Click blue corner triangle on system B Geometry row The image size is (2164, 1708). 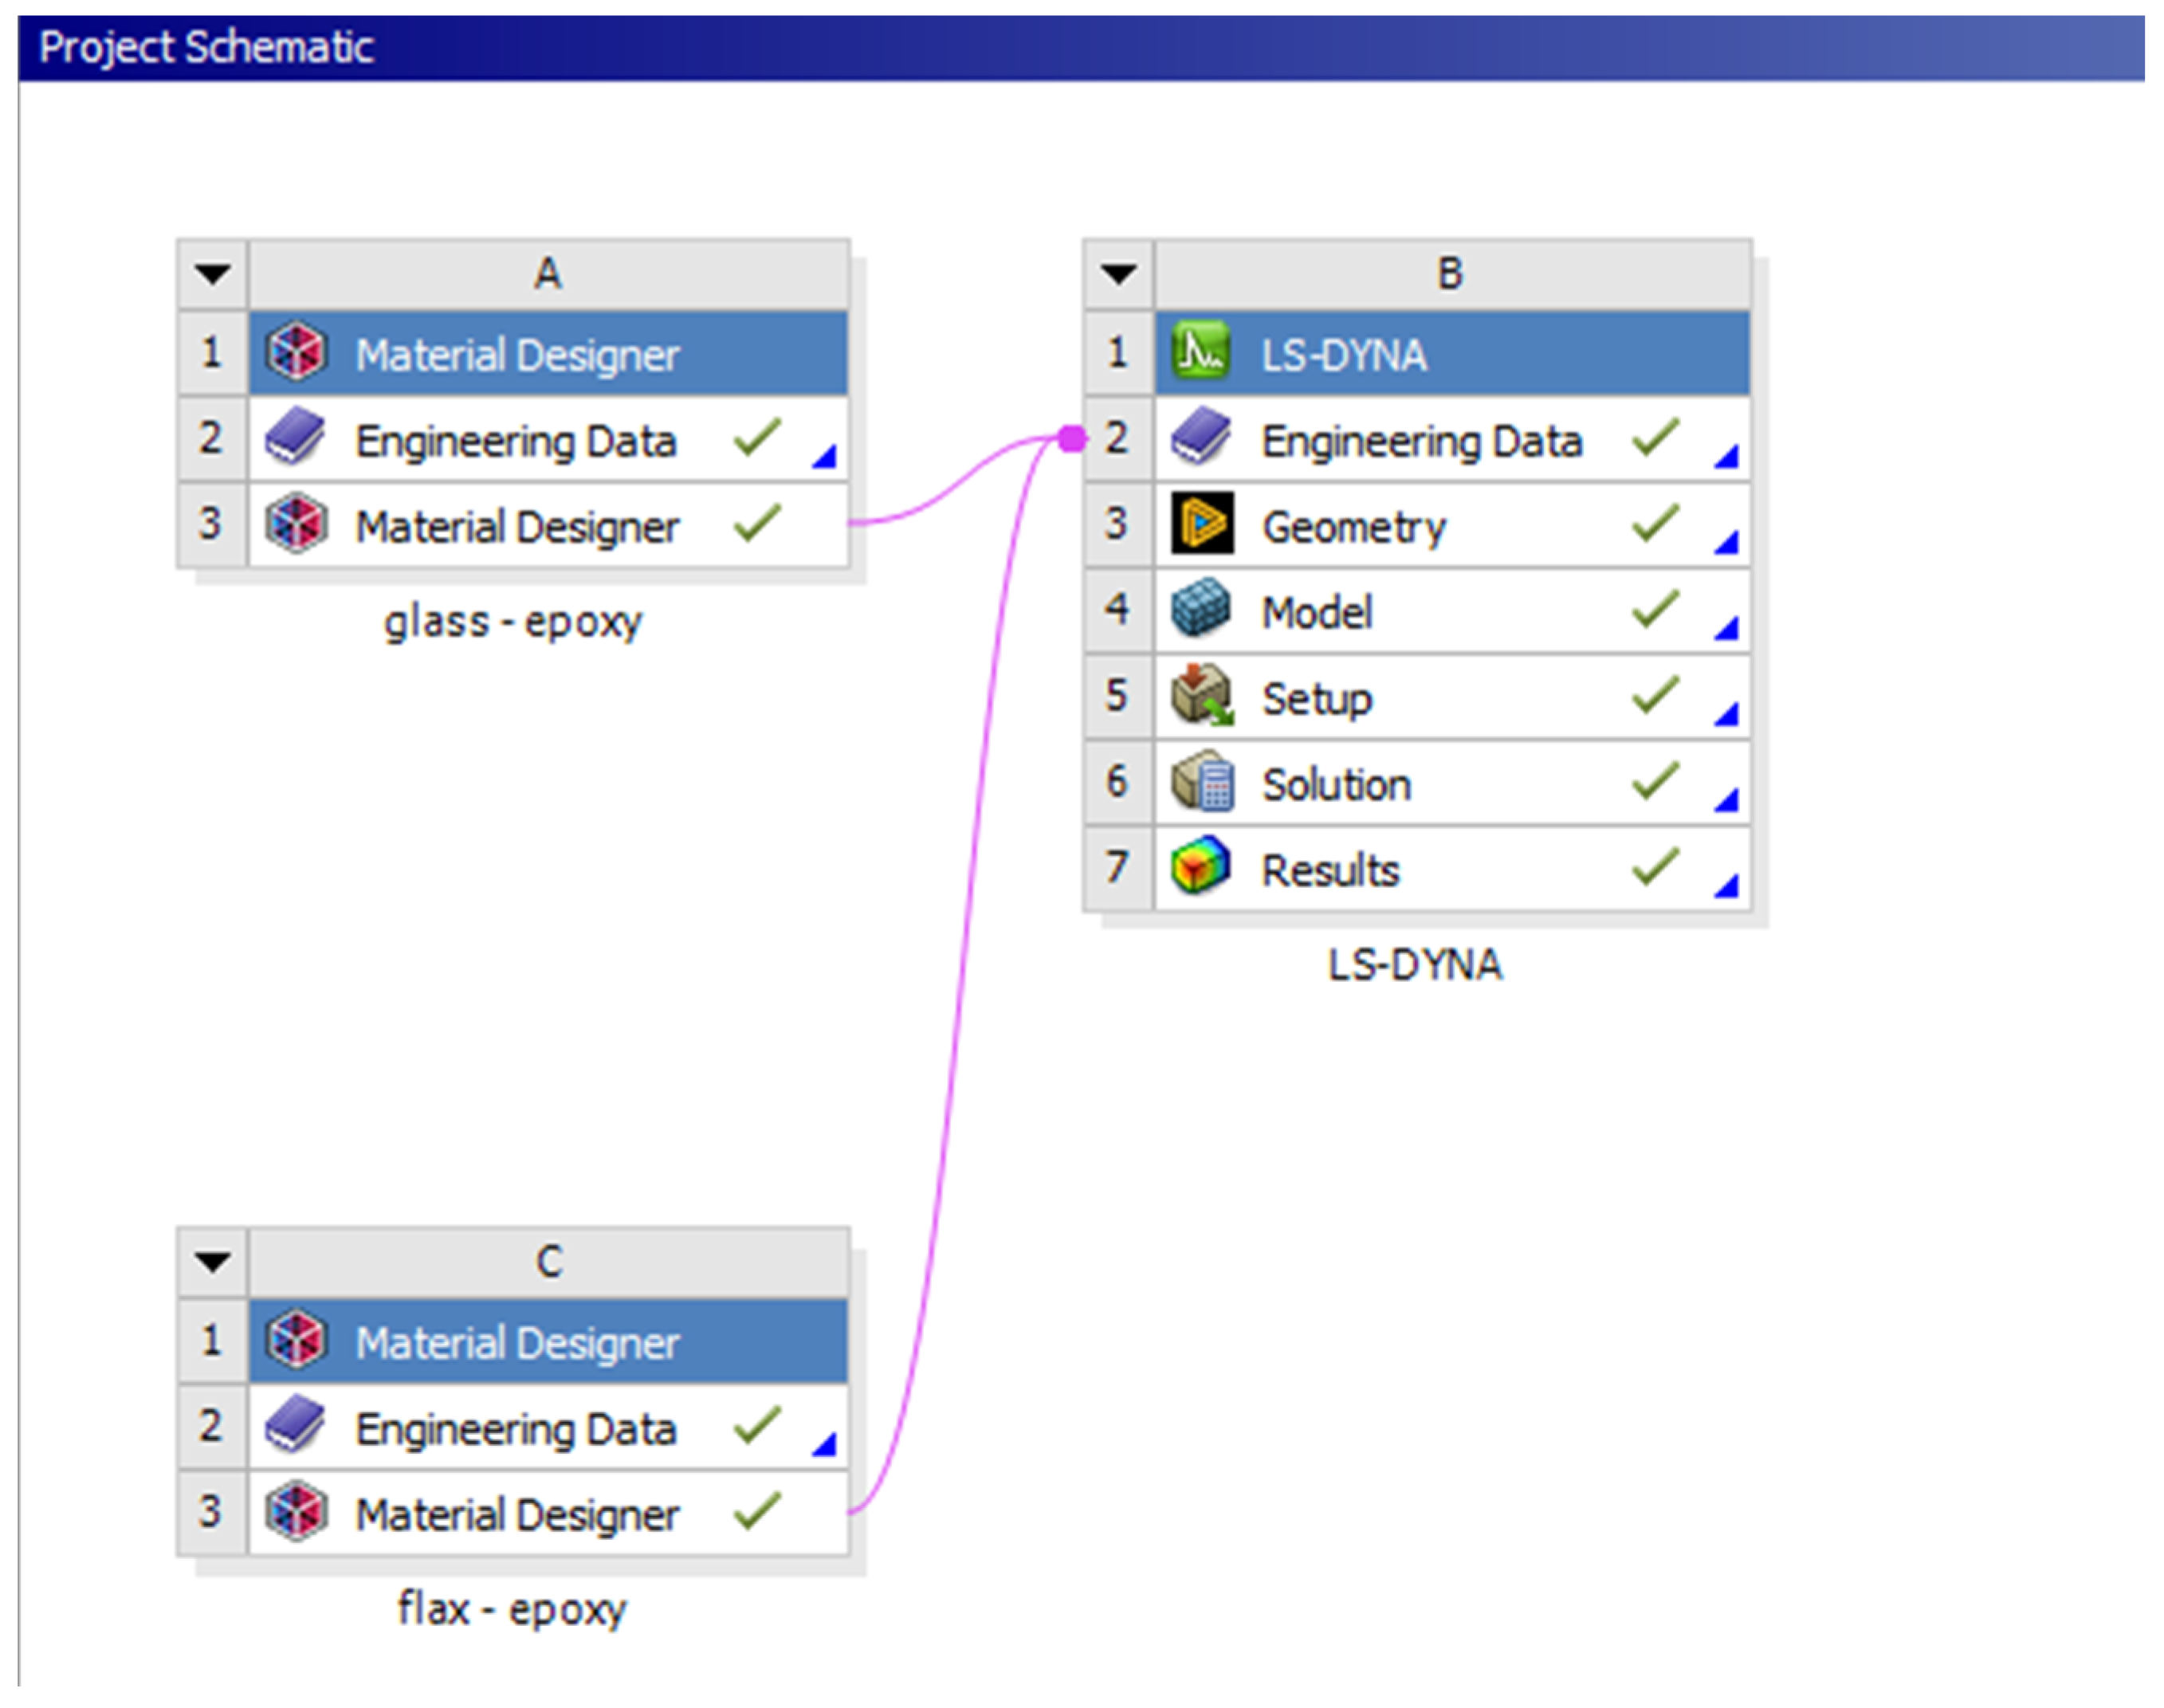(x=1727, y=543)
